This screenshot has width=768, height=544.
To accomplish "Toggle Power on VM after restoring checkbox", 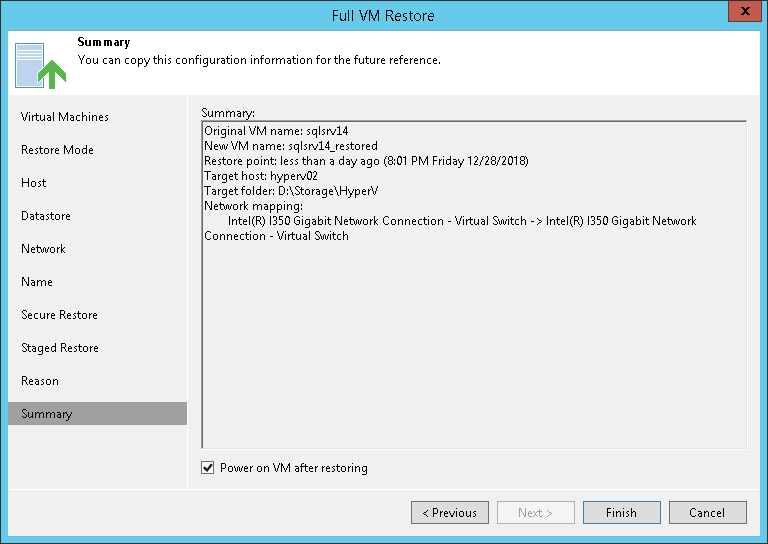I will [x=208, y=468].
